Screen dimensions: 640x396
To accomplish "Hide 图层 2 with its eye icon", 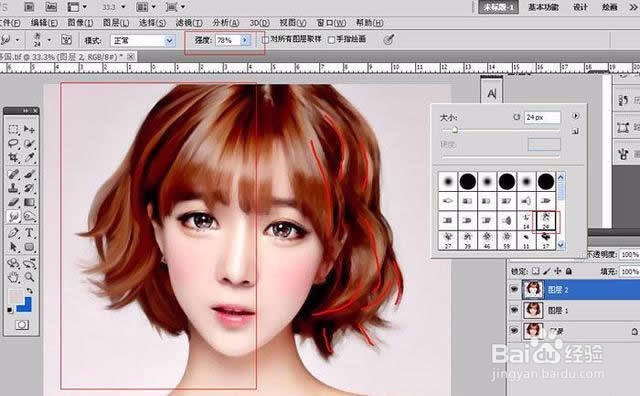I will click(x=514, y=289).
